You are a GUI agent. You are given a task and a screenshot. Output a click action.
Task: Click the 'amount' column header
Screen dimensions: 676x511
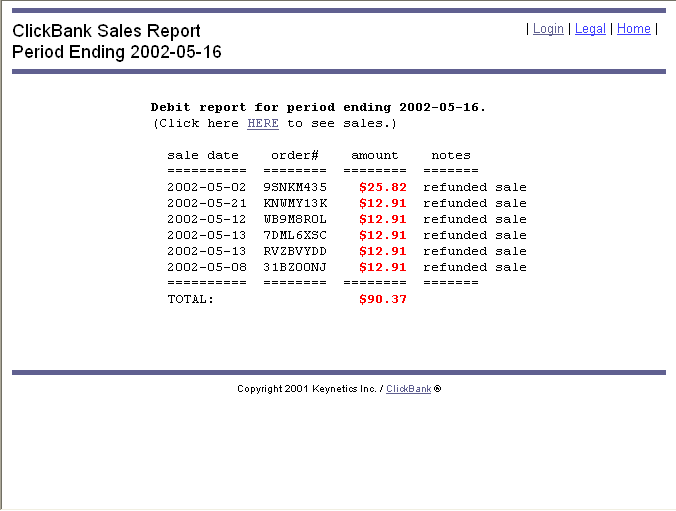tap(375, 155)
